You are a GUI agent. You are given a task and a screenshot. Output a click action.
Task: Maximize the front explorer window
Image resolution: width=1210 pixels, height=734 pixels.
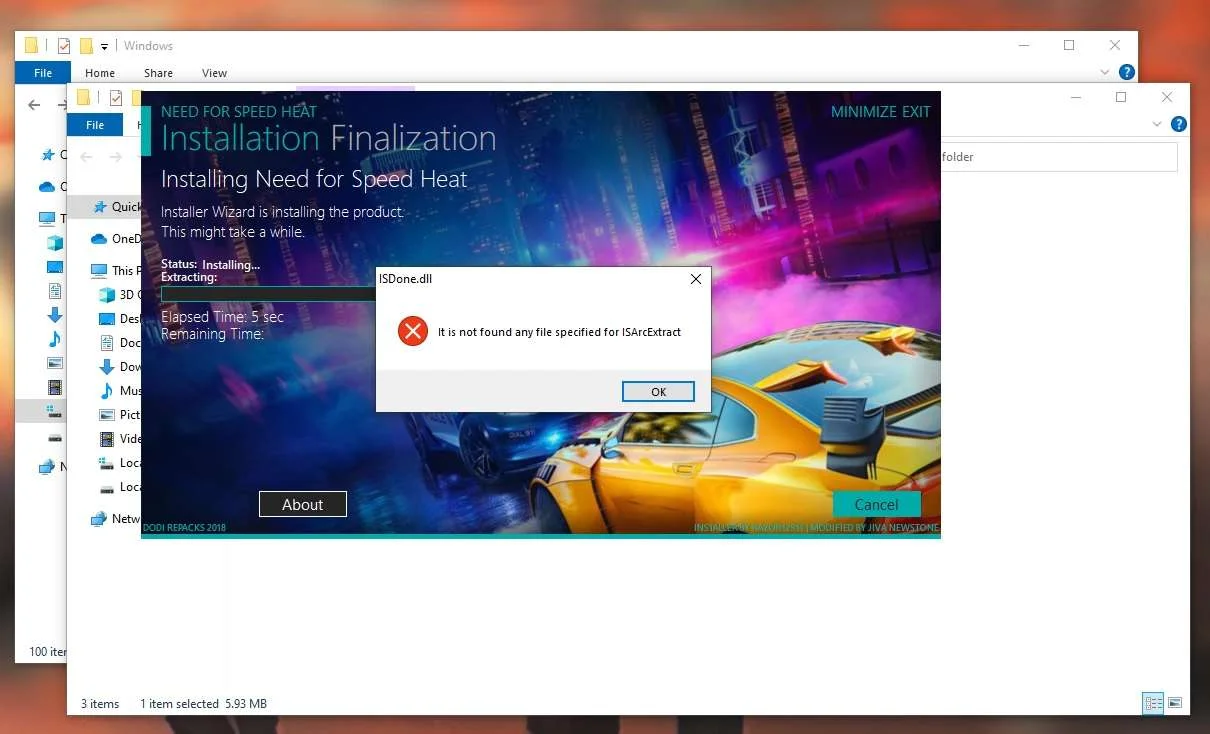[x=1121, y=97]
